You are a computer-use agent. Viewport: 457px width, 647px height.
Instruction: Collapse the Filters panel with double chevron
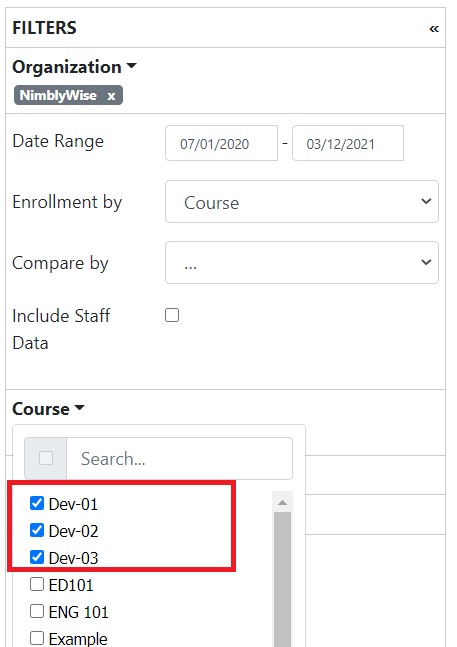(x=434, y=29)
